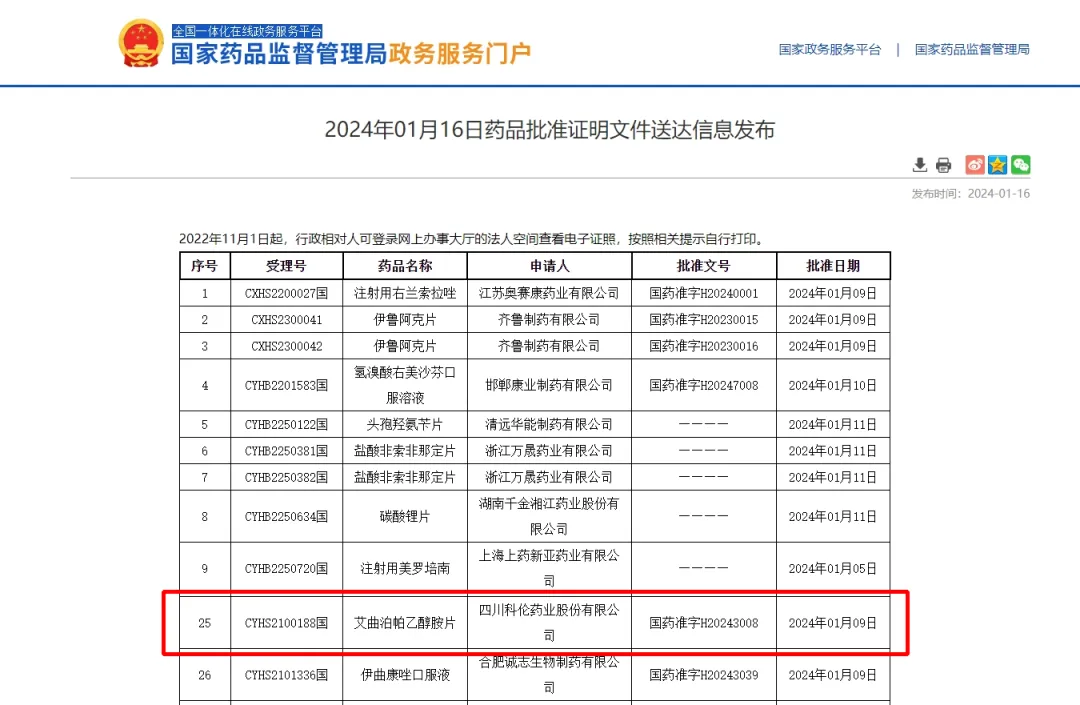Select cell 国药准字H20230016
Image resolution: width=1080 pixels, height=705 pixels.
tap(704, 346)
